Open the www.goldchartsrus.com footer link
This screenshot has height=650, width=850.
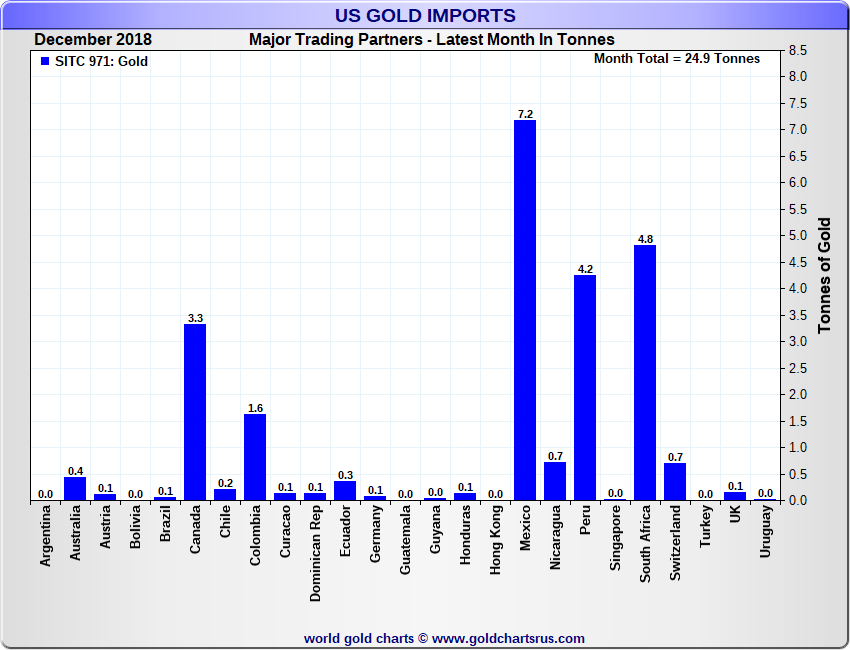(508, 638)
